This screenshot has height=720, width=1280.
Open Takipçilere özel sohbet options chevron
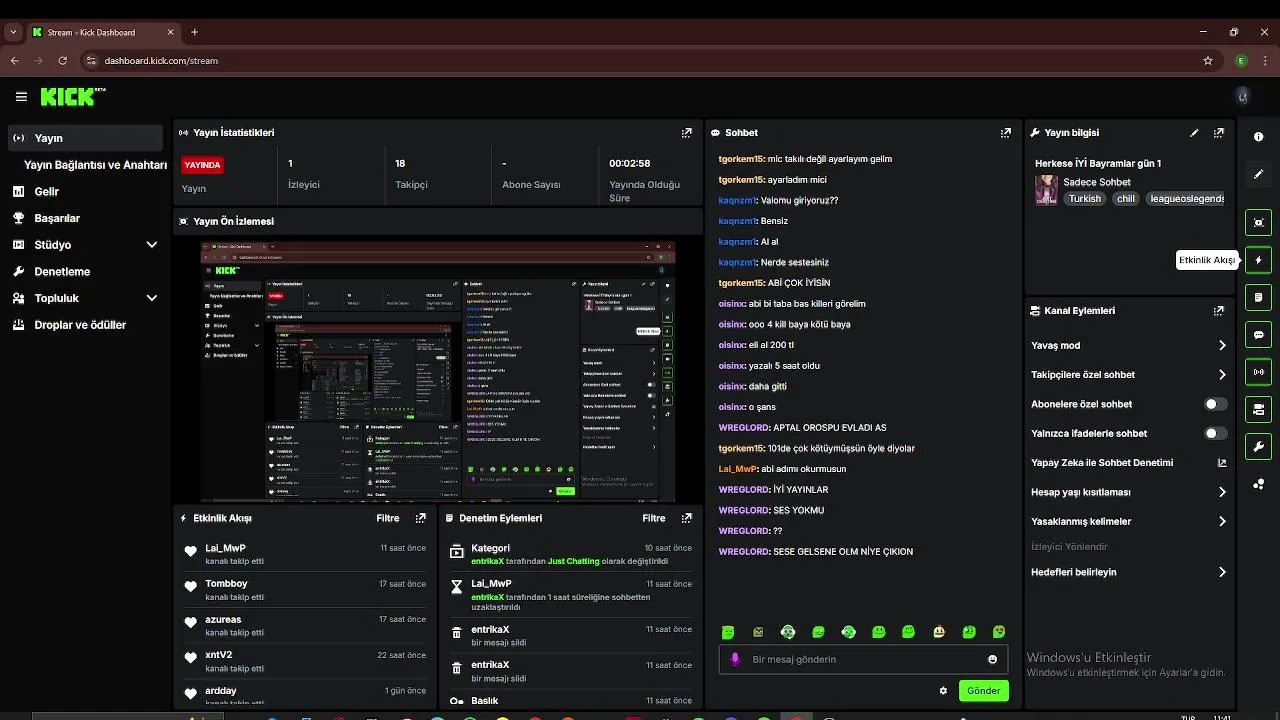click(x=1222, y=375)
